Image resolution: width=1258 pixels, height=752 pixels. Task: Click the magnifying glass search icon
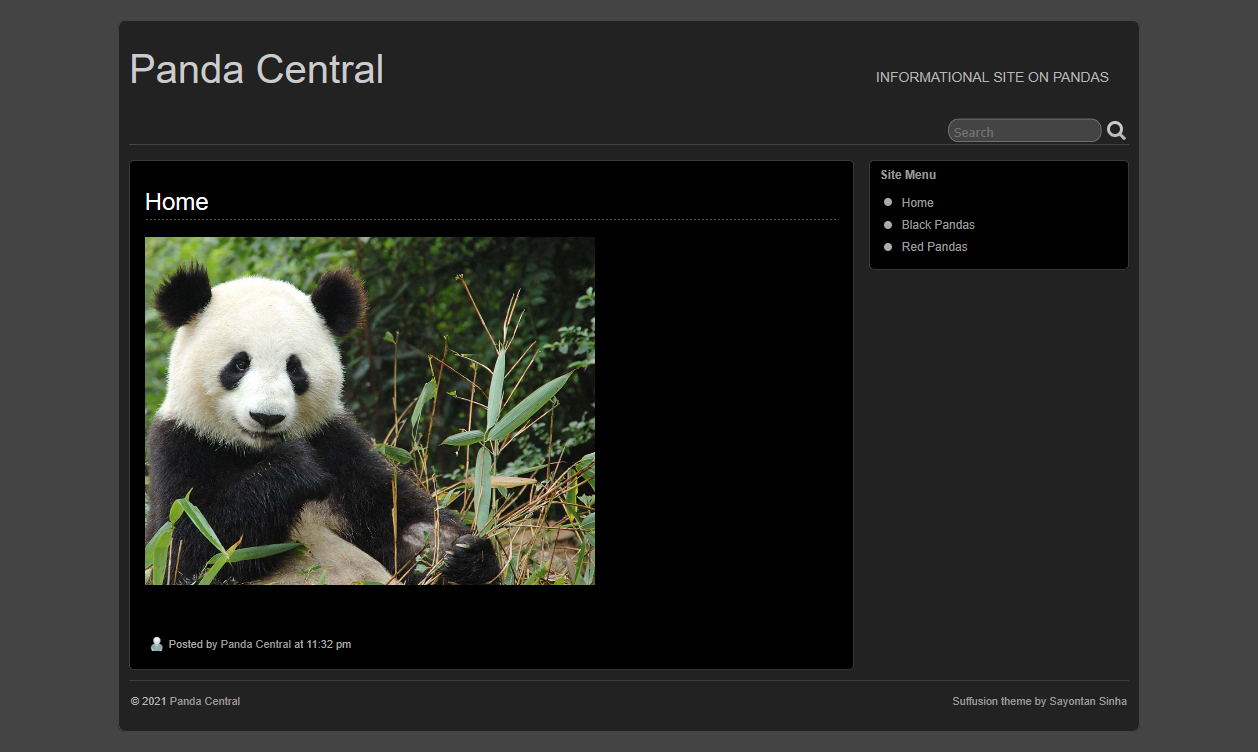[1116, 130]
